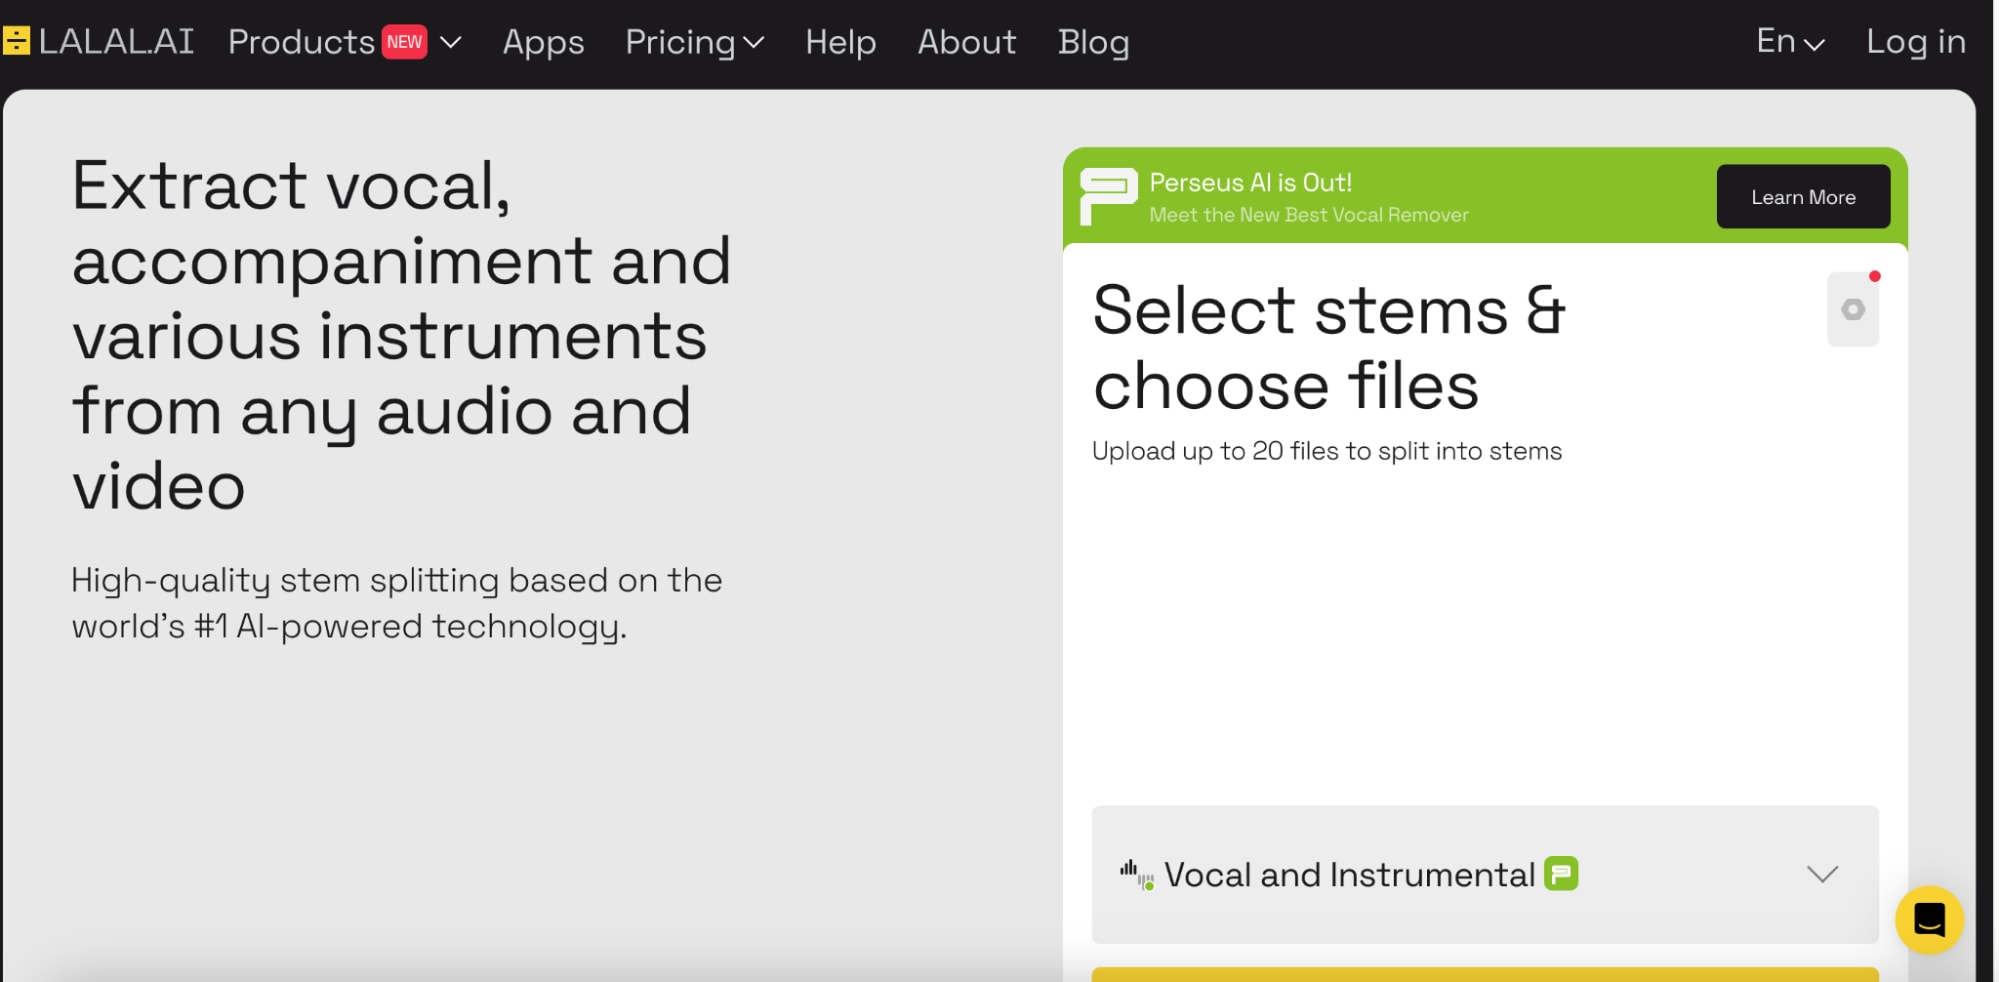Screen dimensions: 1999x982
Task: Click the yellow upload button at card bottom
Action: (1485, 974)
